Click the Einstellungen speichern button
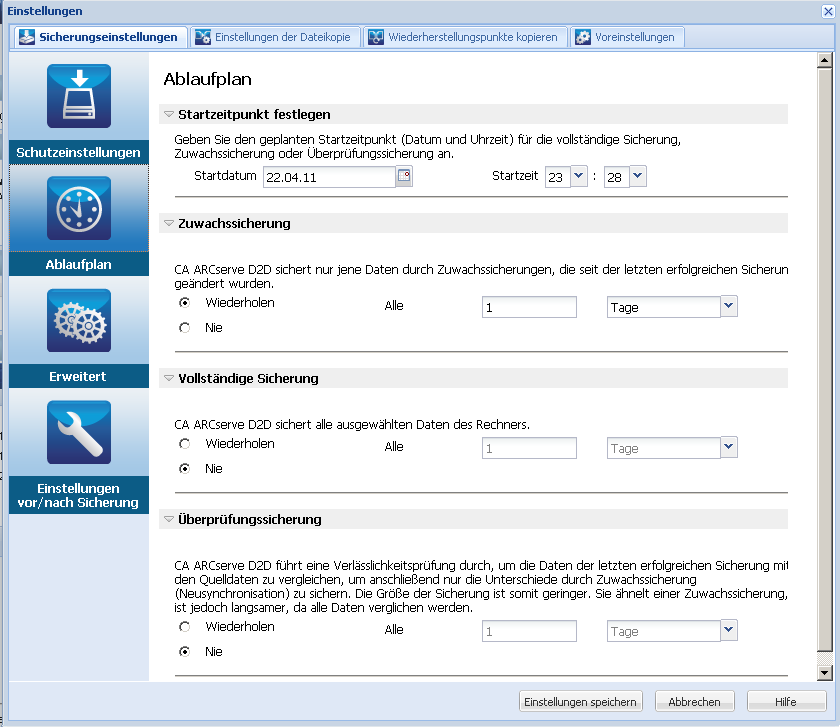The width and height of the screenshot is (840, 727). (581, 702)
